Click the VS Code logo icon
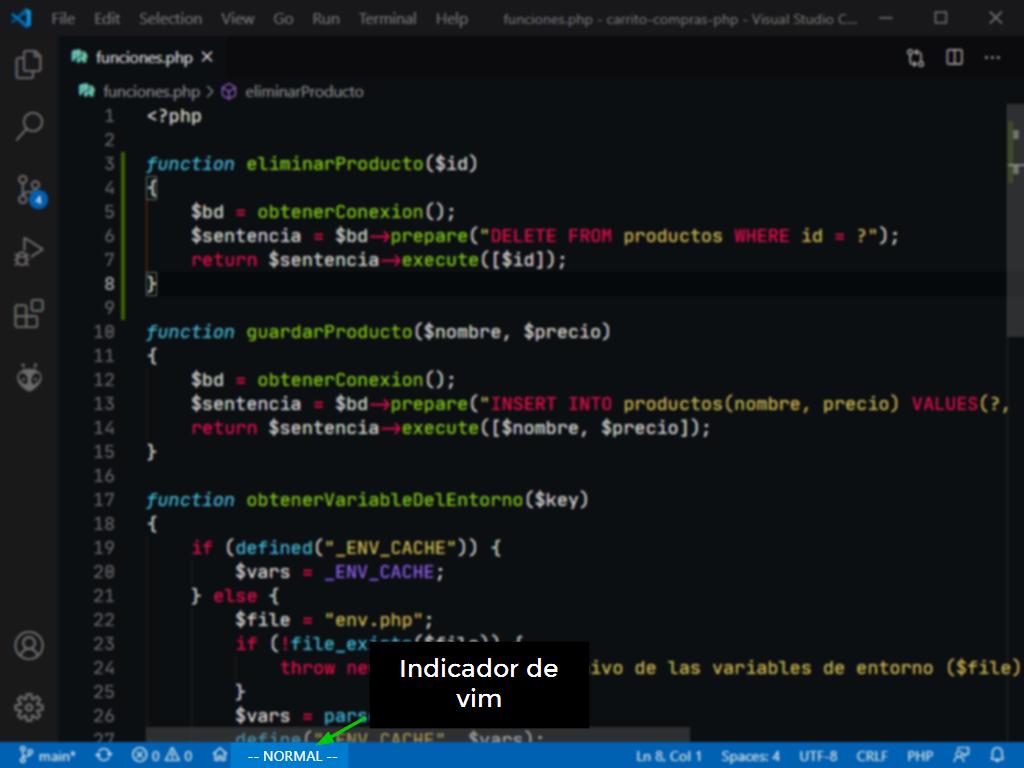 click(22, 18)
